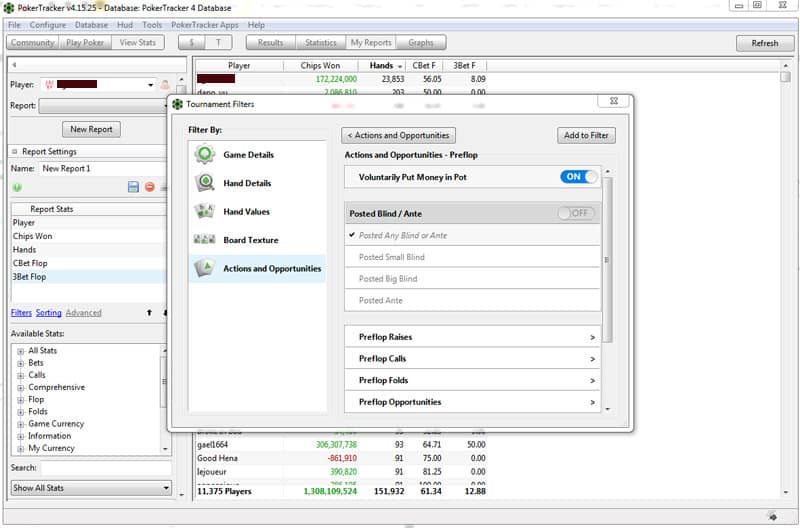Click the Add to Filter button

(x=586, y=135)
